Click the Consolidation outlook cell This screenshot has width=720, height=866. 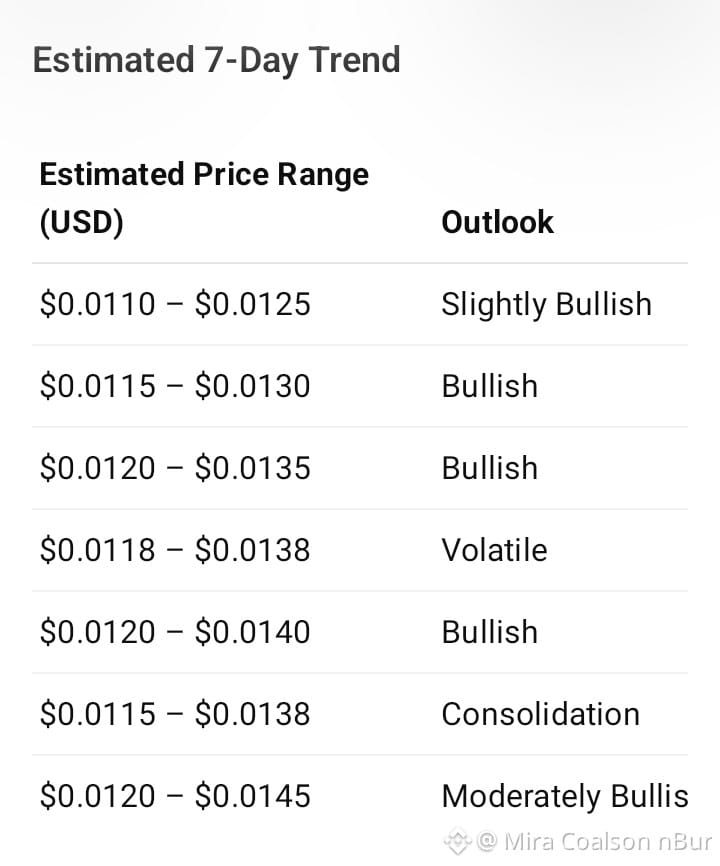click(x=541, y=714)
